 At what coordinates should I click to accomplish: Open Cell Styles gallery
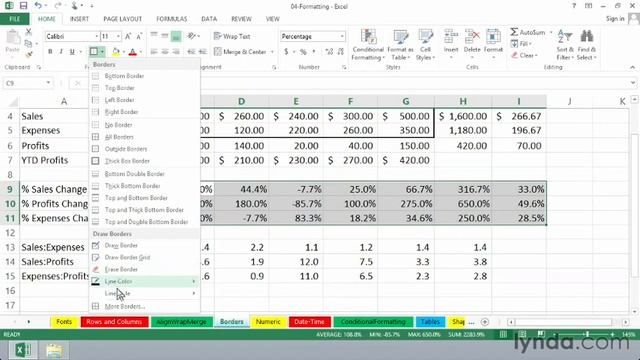point(425,45)
